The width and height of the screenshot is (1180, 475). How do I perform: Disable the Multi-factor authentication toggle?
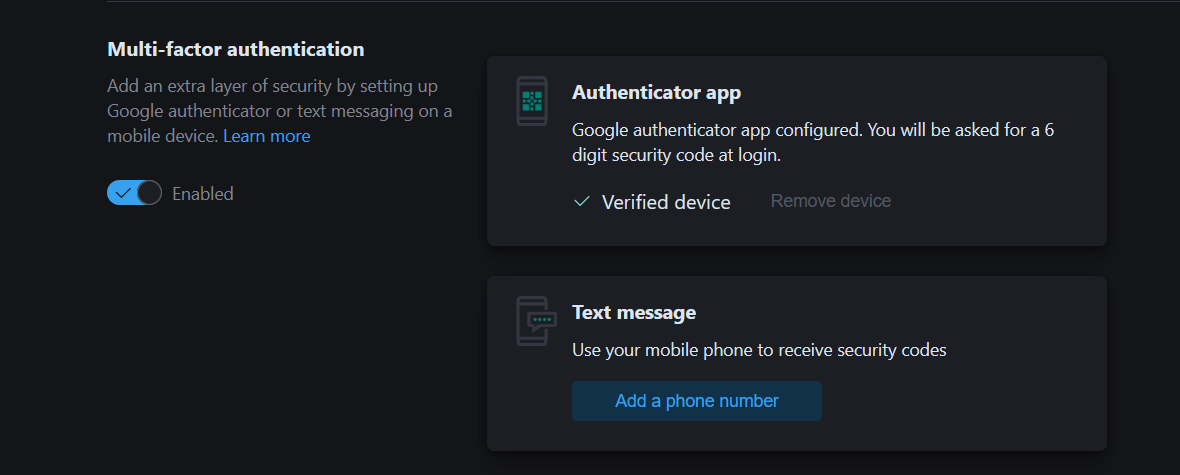[x=134, y=193]
